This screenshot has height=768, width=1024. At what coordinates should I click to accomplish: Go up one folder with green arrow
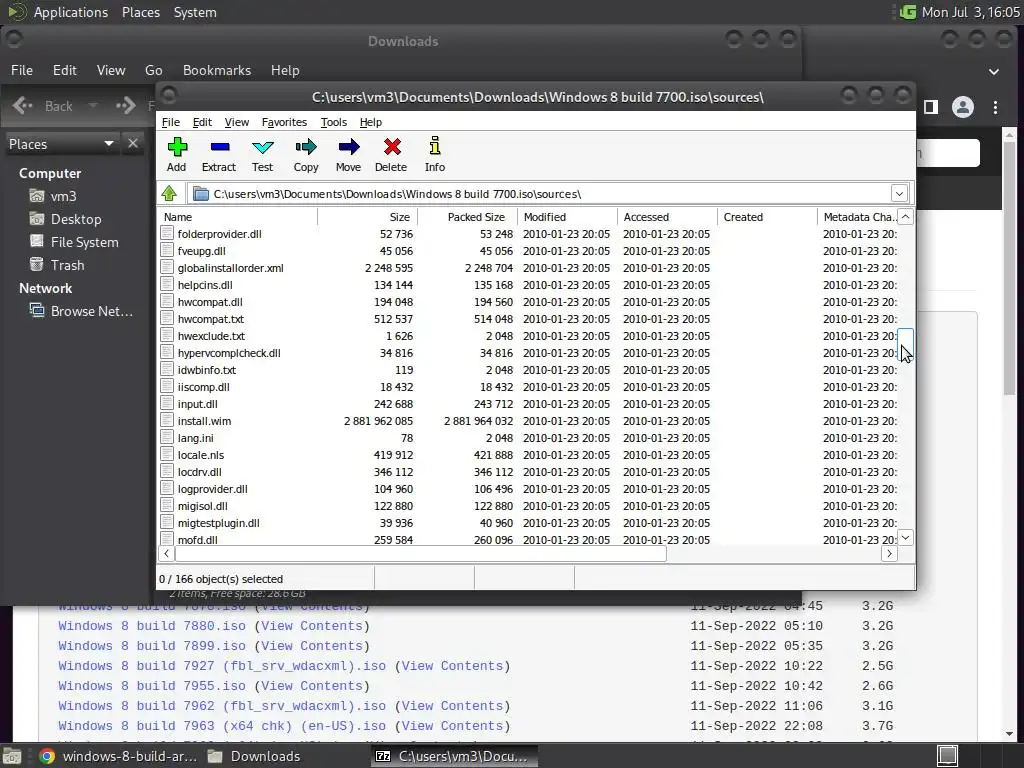[169, 193]
